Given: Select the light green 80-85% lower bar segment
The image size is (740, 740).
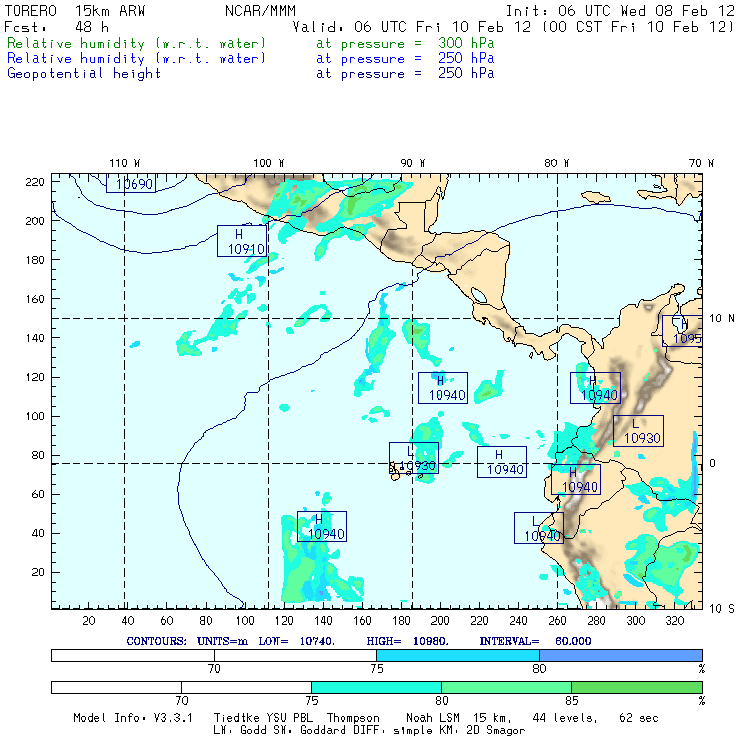Looking at the screenshot, I should [x=506, y=687].
